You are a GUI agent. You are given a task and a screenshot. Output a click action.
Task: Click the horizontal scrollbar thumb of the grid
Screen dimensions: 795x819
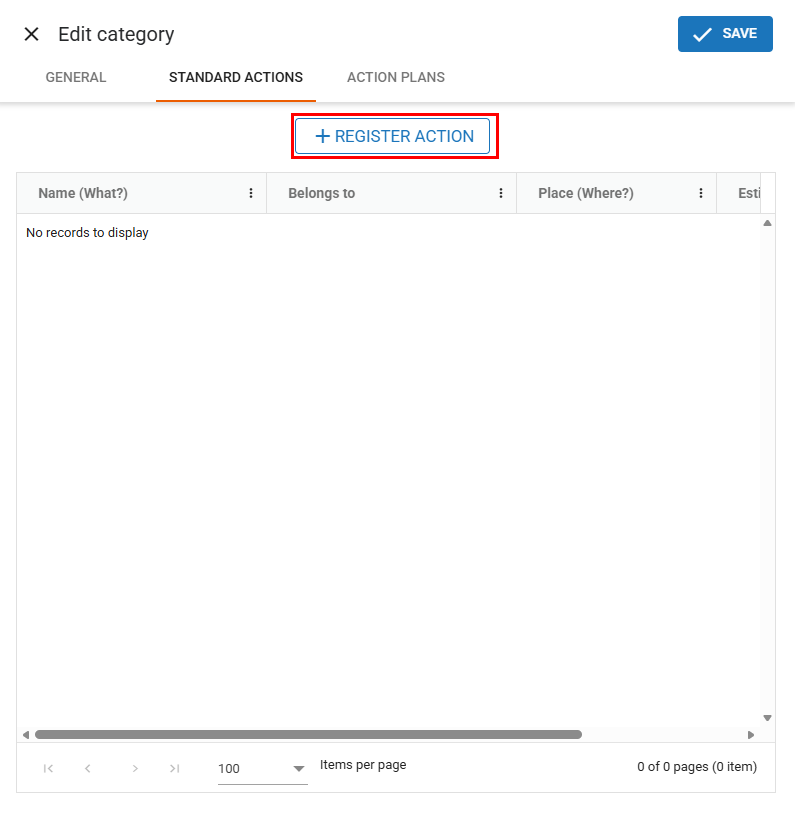(x=308, y=734)
